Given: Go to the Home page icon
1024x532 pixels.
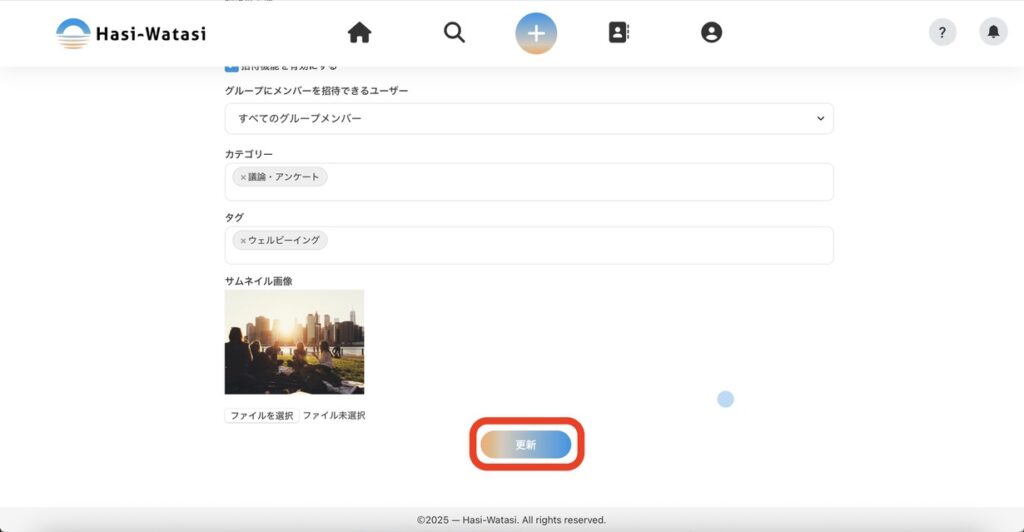Looking at the screenshot, I should [x=359, y=33].
